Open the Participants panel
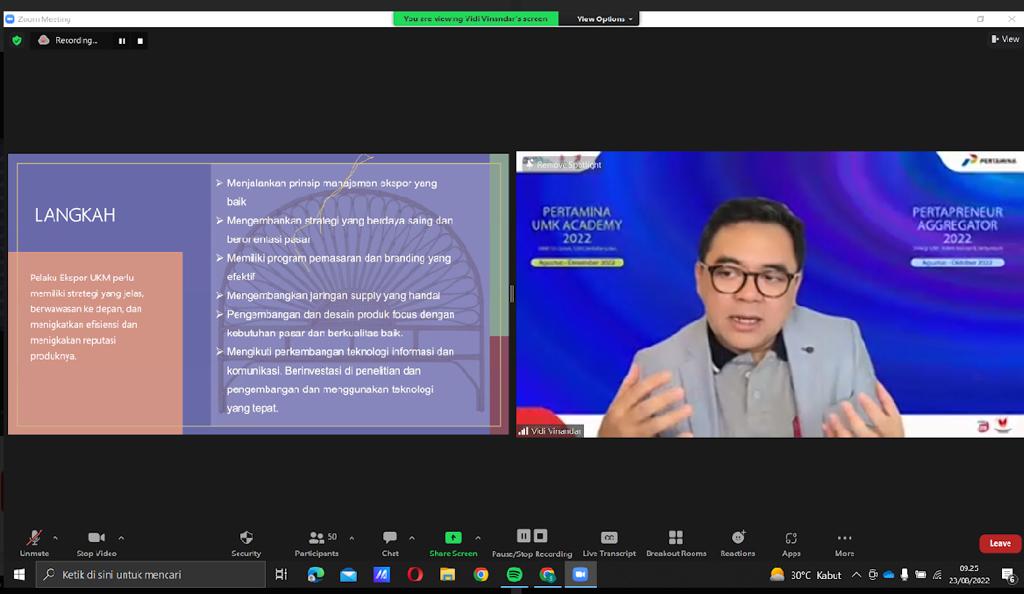This screenshot has height=594, width=1024. [316, 542]
